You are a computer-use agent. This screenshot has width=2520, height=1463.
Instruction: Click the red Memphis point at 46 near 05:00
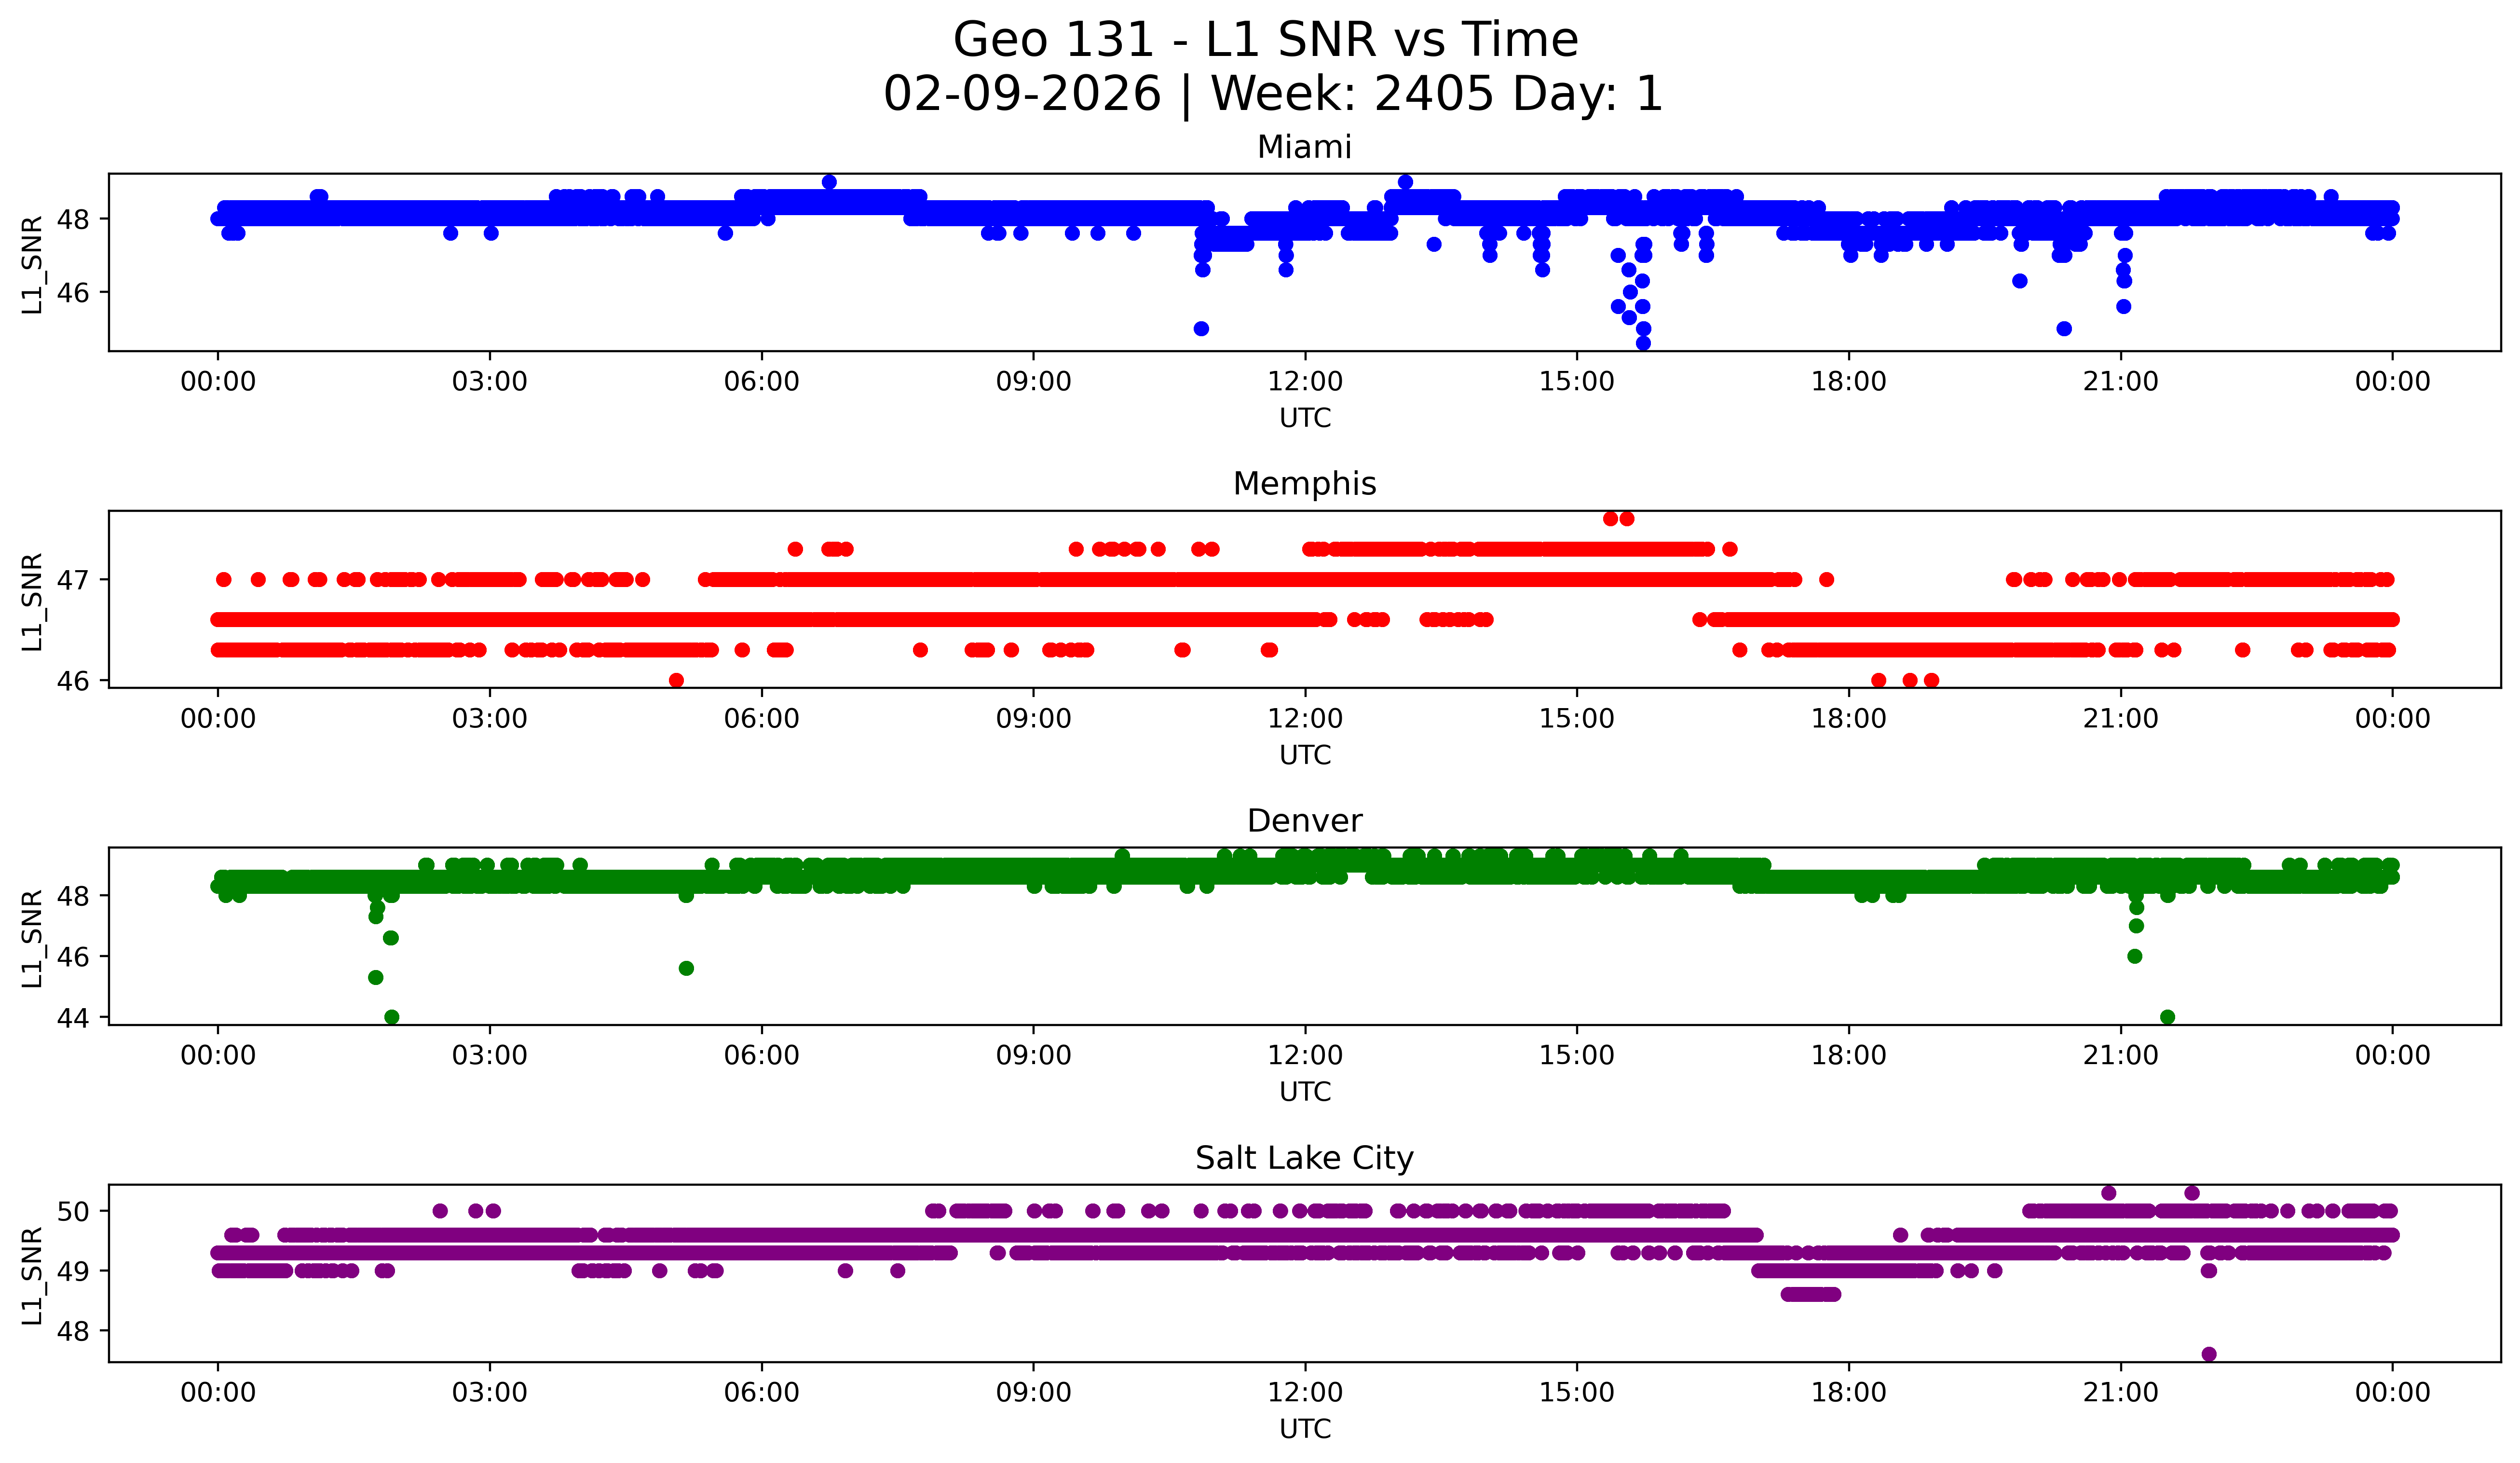676,680
